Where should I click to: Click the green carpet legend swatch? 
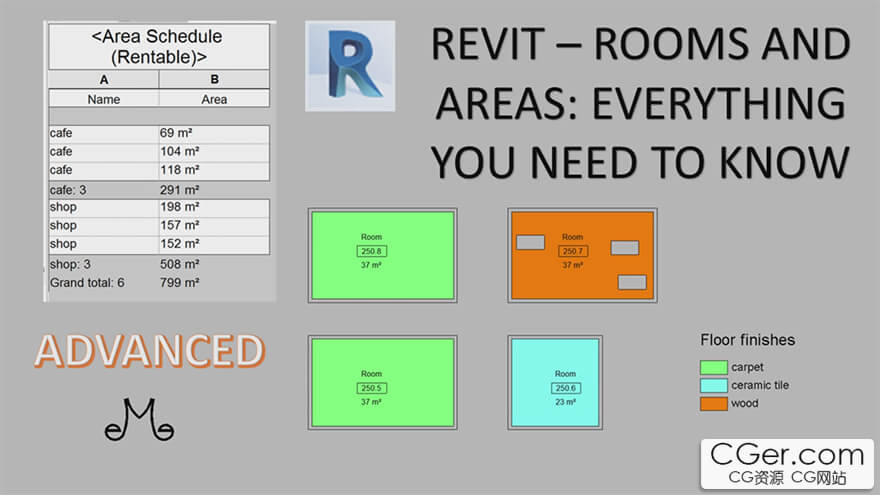pyautogui.click(x=713, y=367)
